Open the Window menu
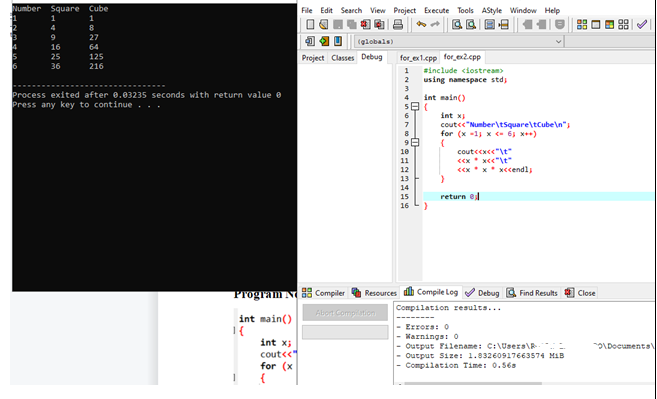Viewport: 657px width, 399px height. [523, 10]
